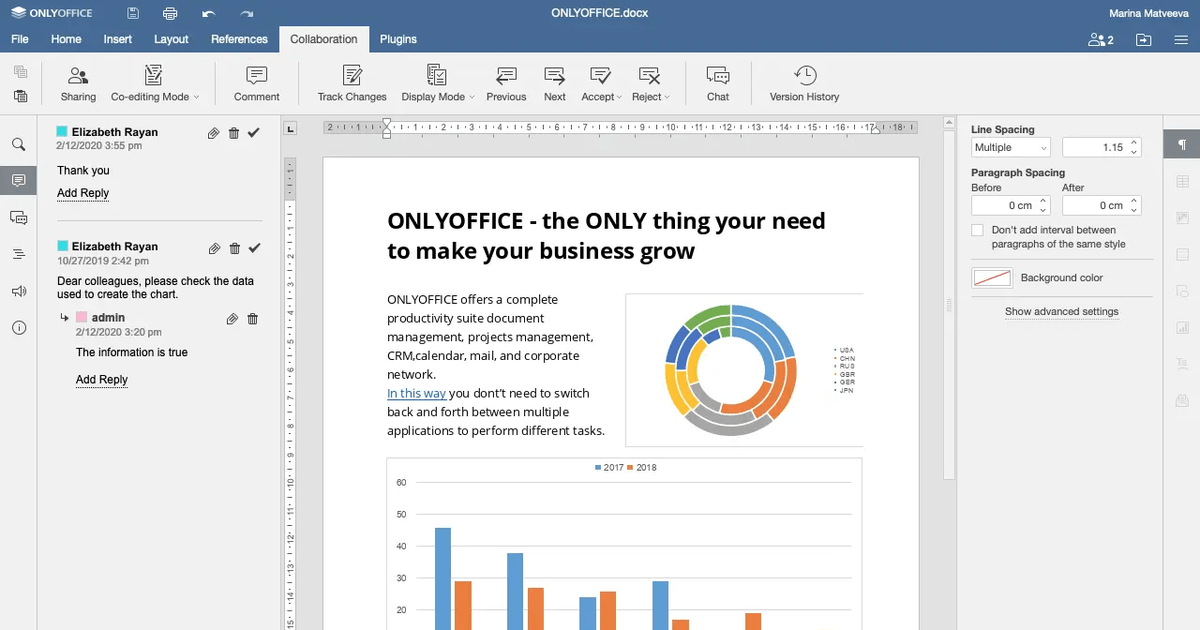
Task: Pick the paragraph Background color swatch
Action: pos(992,278)
